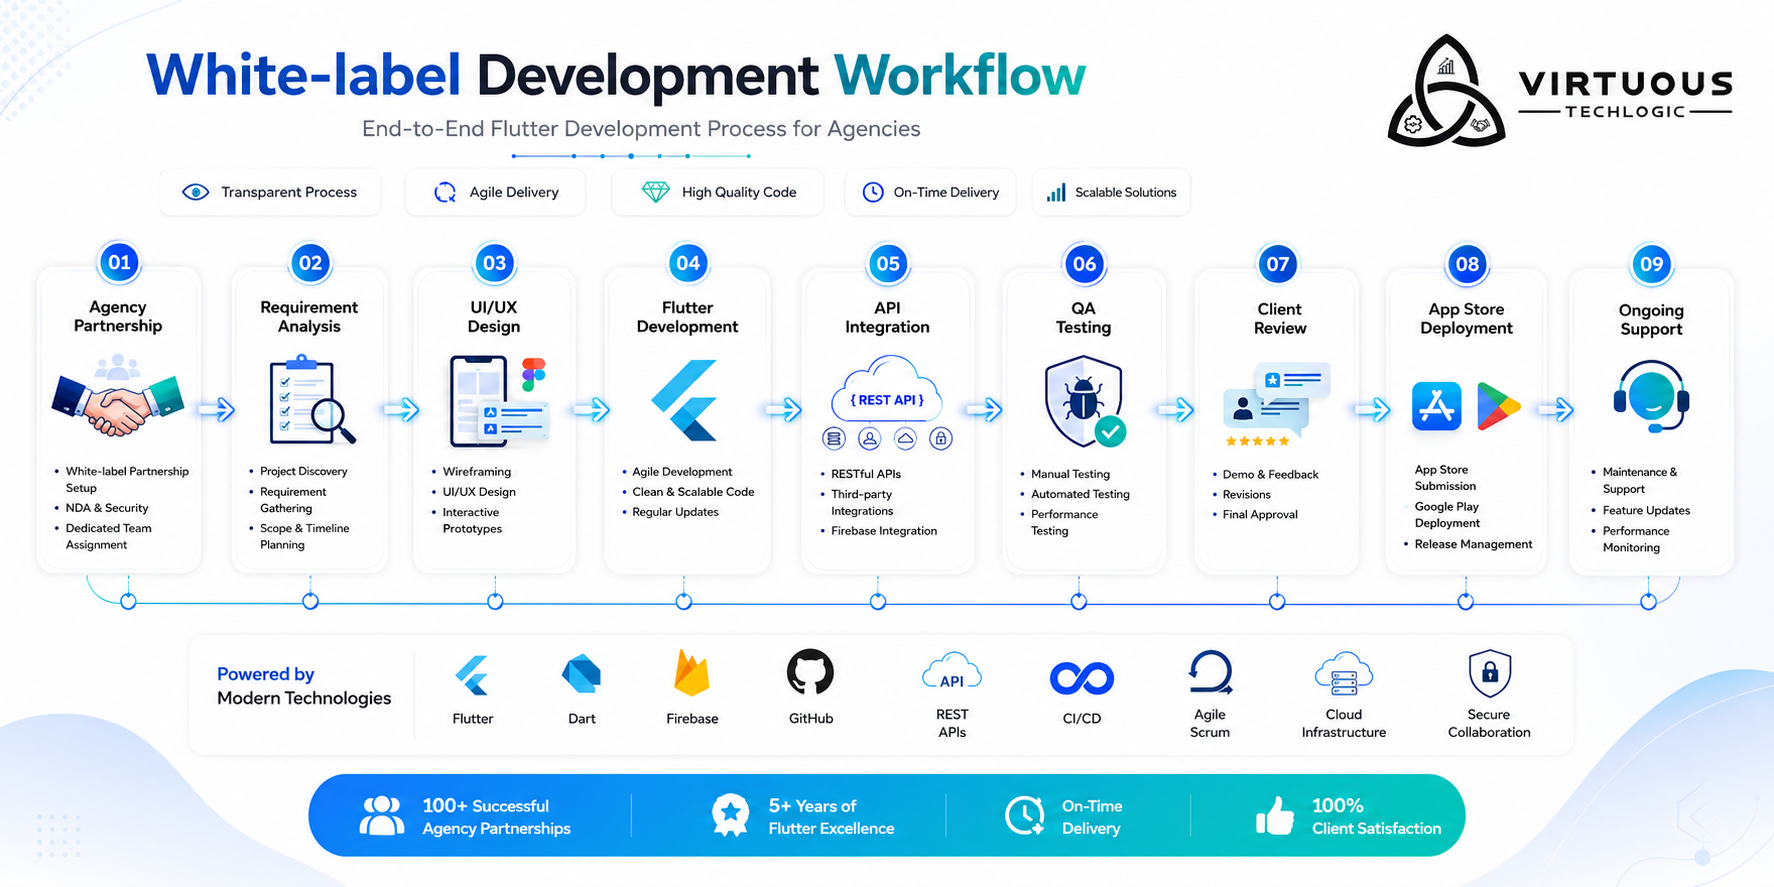1774x887 pixels.
Task: Click the Agile Scrum loop icon
Action: click(x=1210, y=672)
